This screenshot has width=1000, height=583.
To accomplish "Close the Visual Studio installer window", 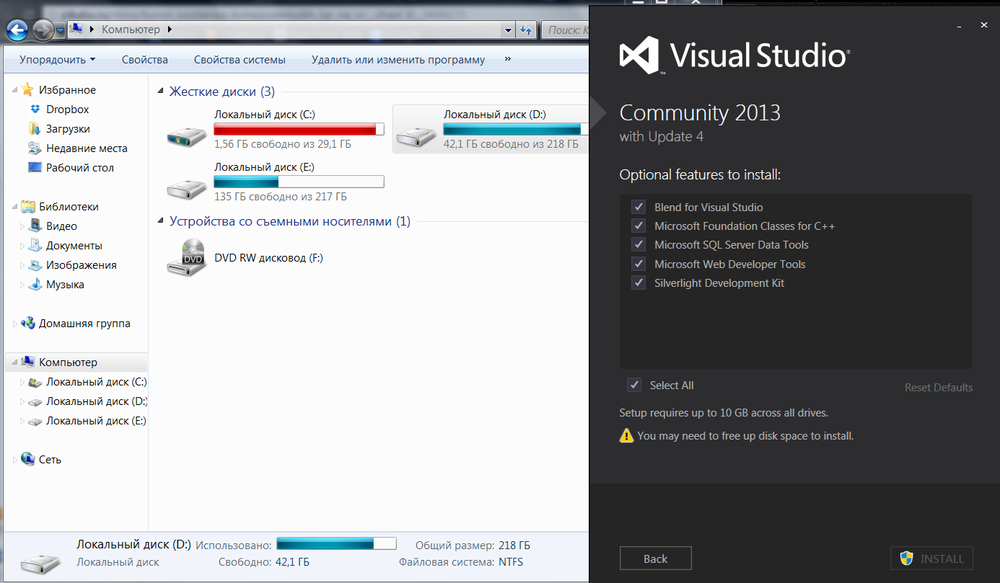I will [x=984, y=25].
